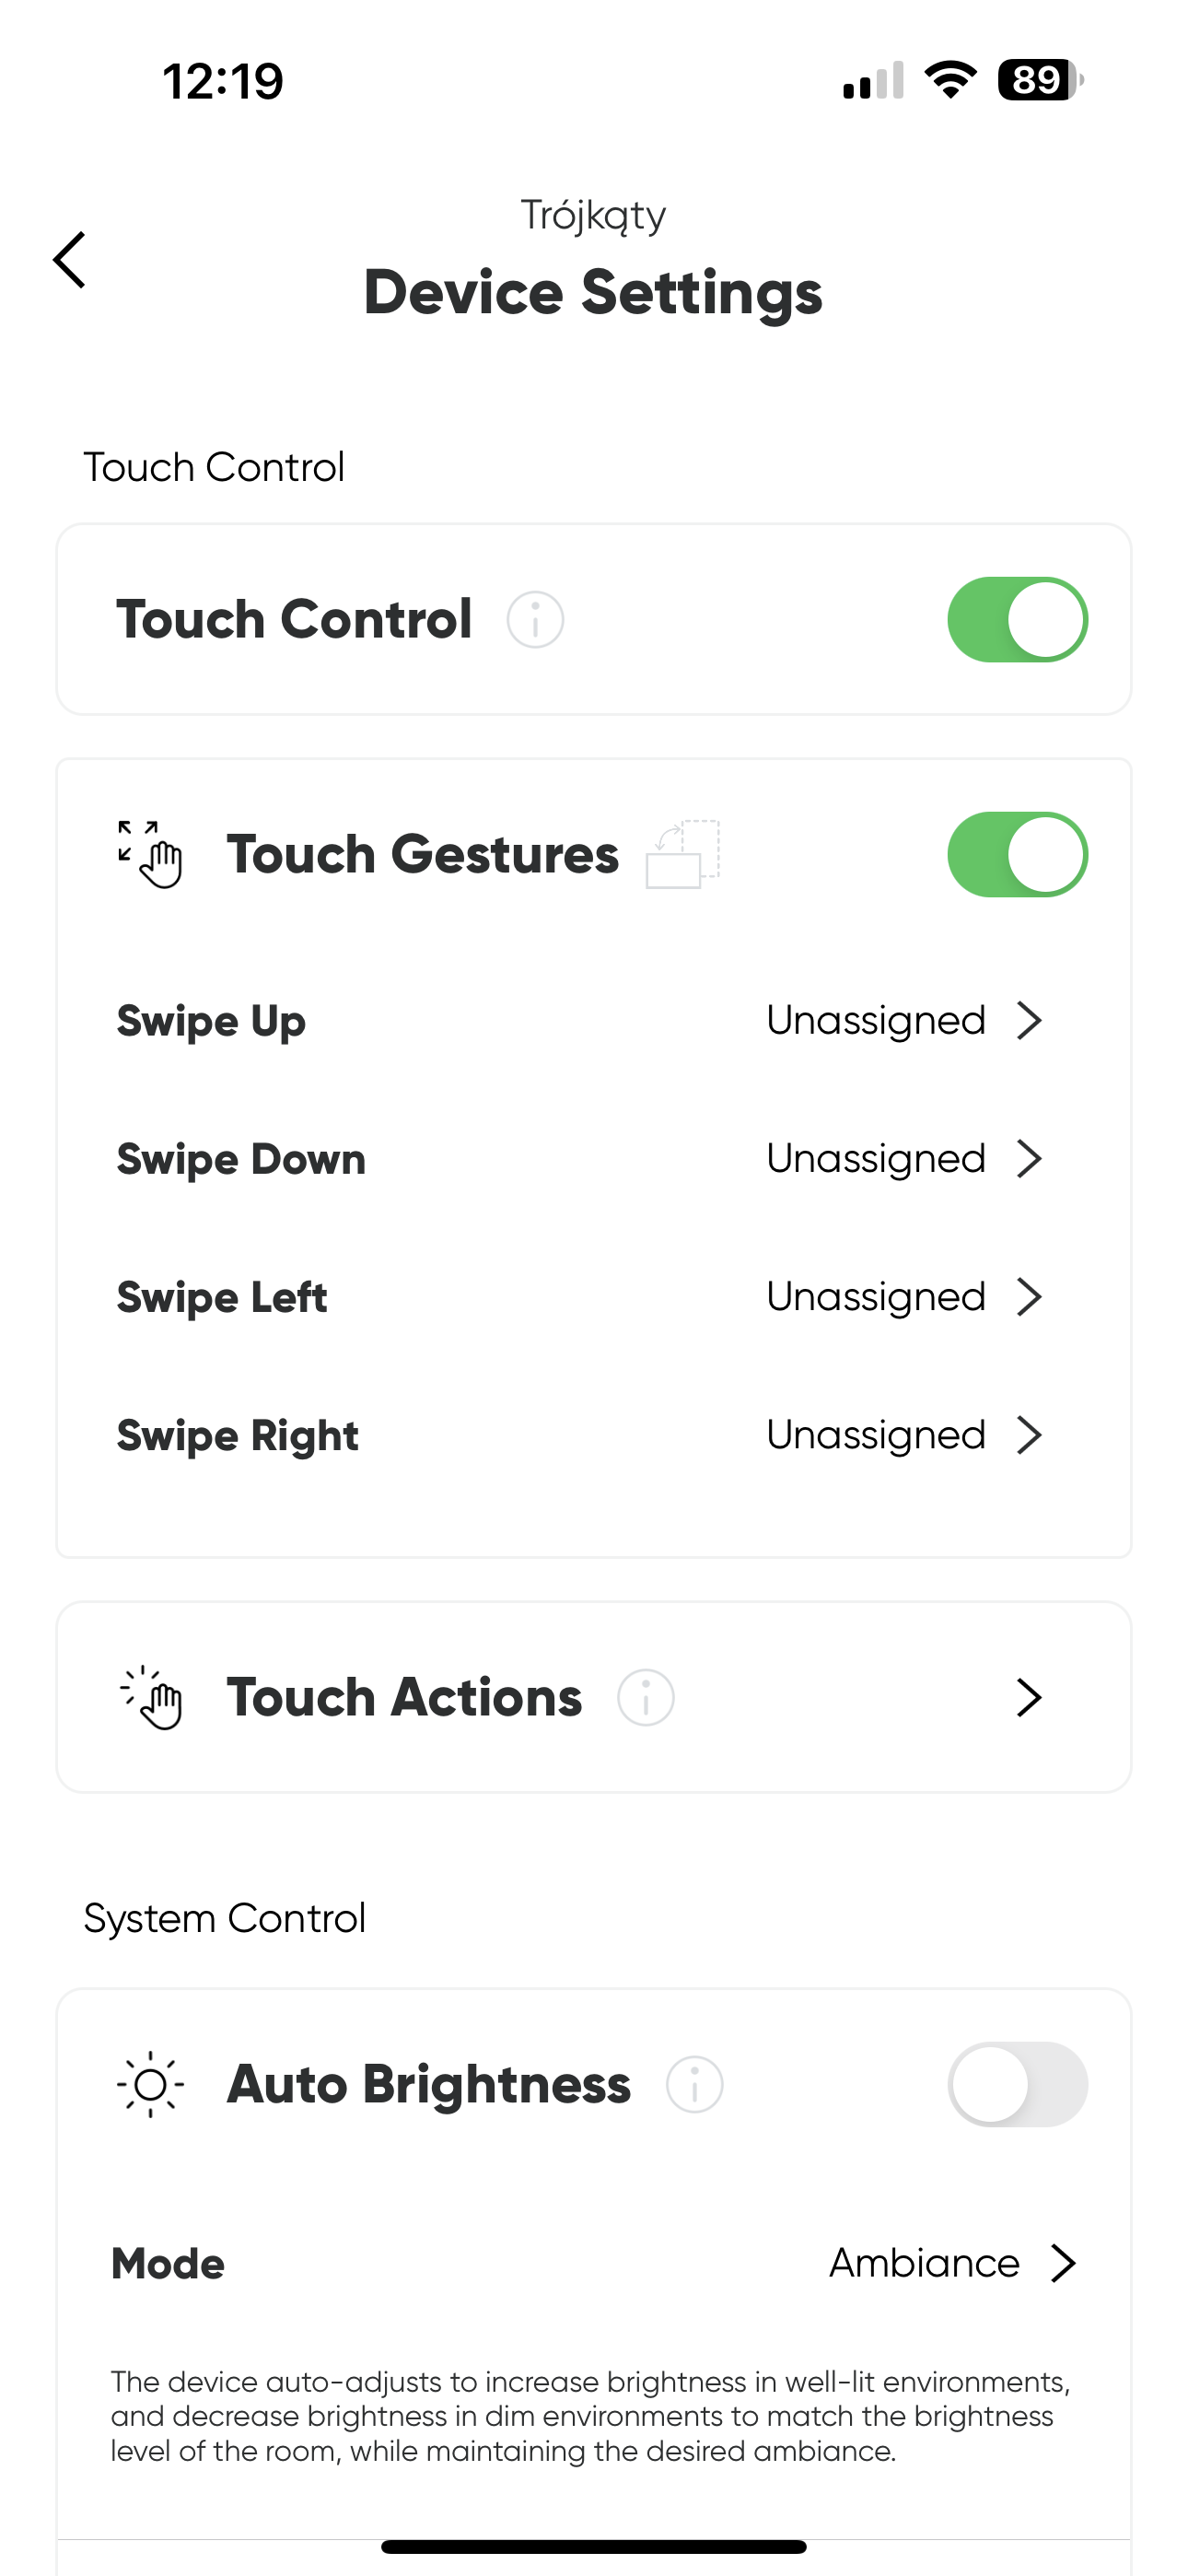Open the Touch Actions page
Viewport: 1188px width, 2576px height.
click(x=594, y=1697)
